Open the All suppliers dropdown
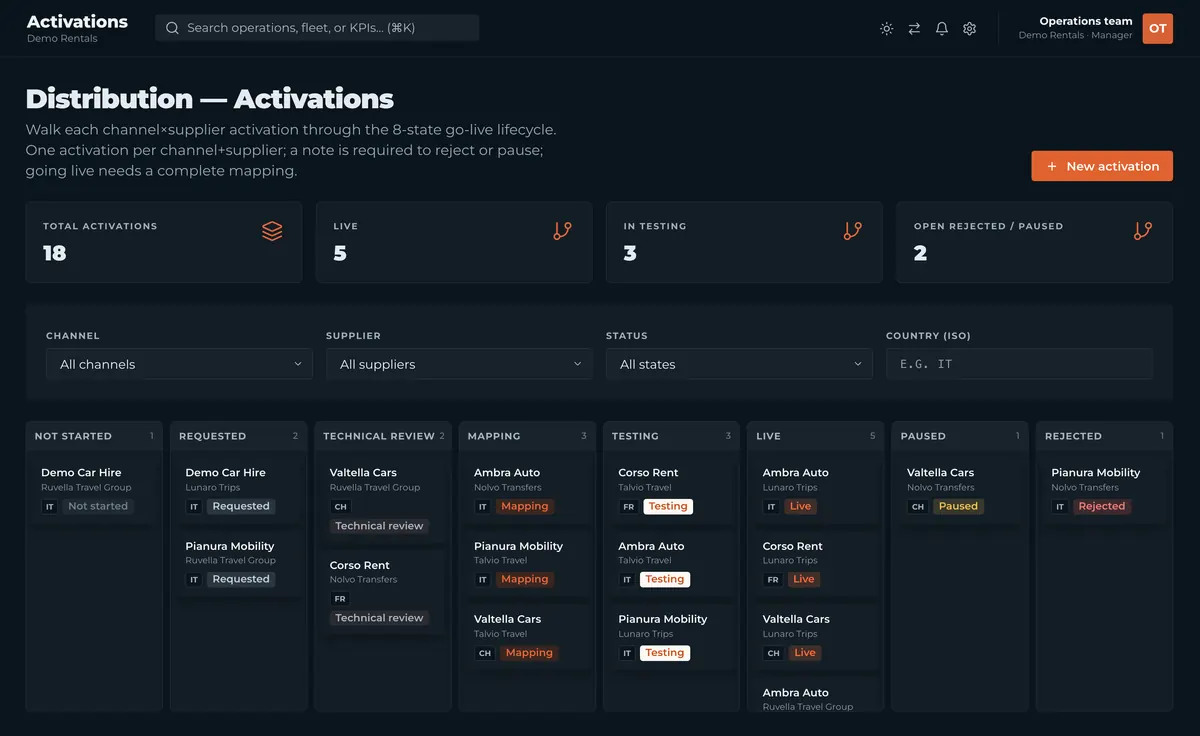The image size is (1200, 736). 459,364
